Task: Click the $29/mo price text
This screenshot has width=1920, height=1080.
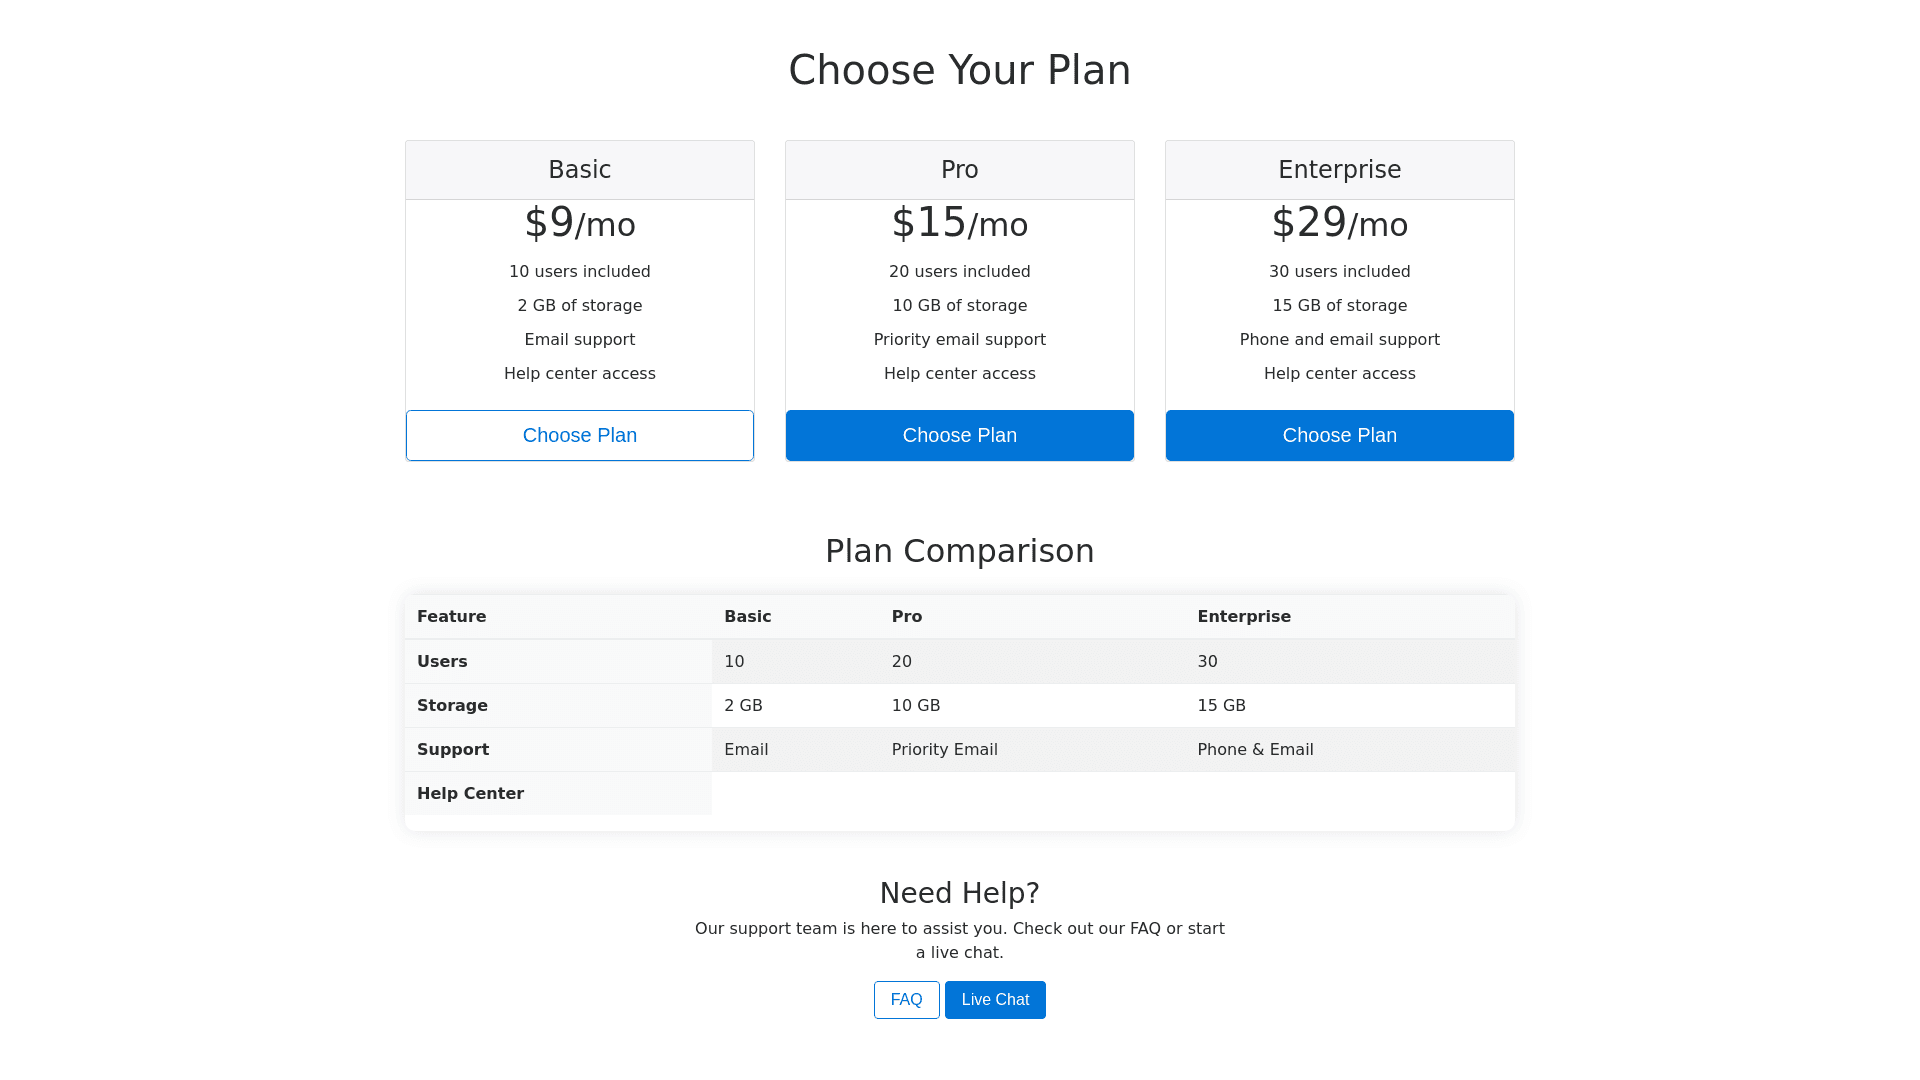Action: pyautogui.click(x=1340, y=223)
